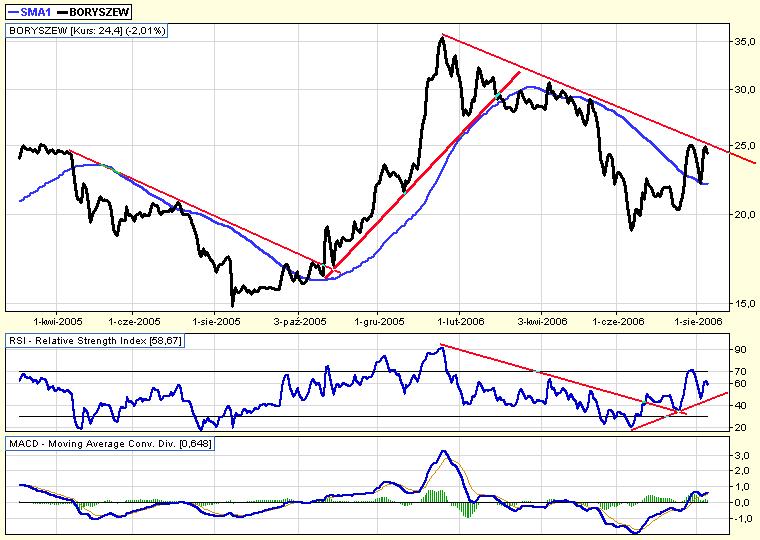Click the 1-sie-2006 date label
The width and height of the screenshot is (760, 540).
[698, 321]
